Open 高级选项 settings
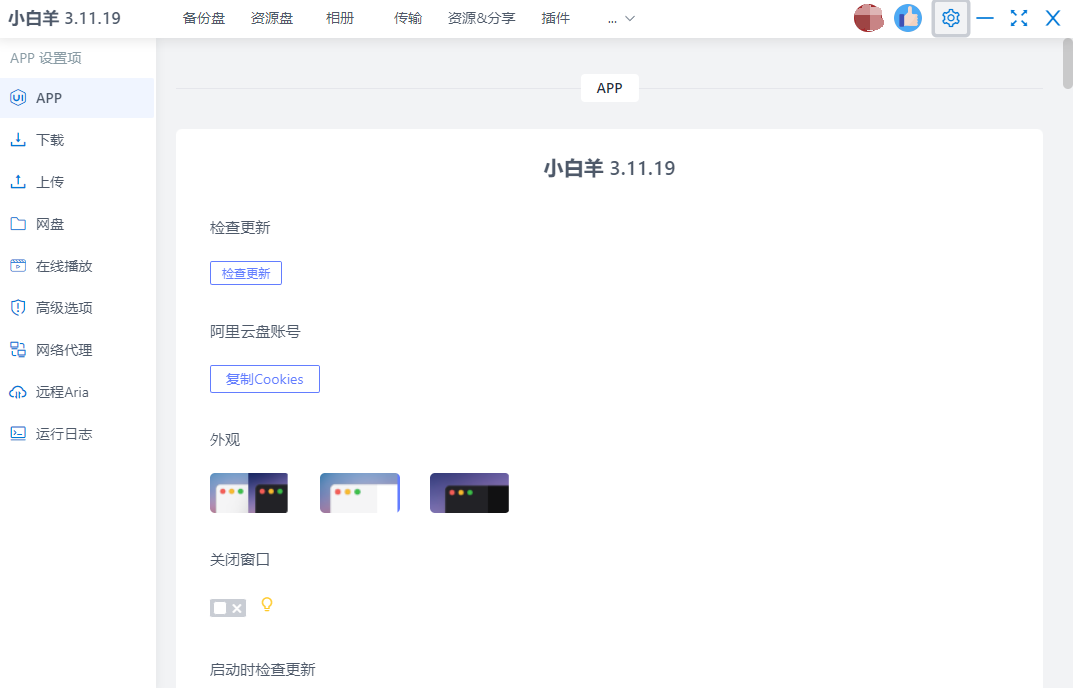This screenshot has height=688, width=1073. (x=77, y=308)
